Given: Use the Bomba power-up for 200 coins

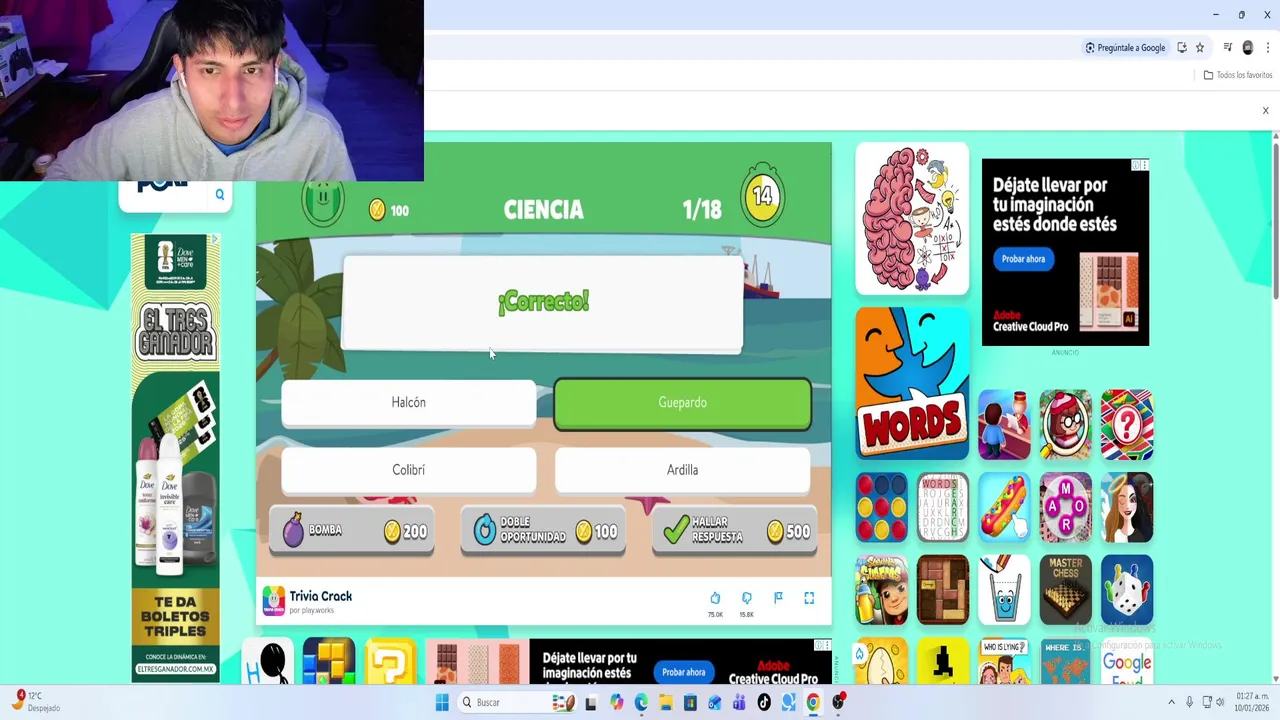Looking at the screenshot, I should point(351,531).
